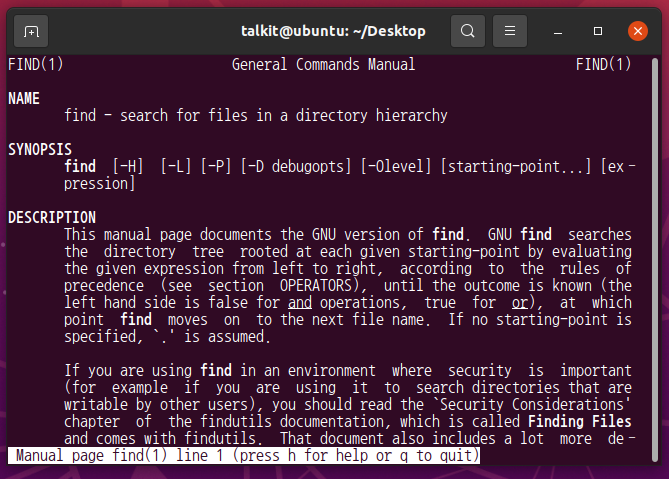Click the DESCRIPTION section heading
The height and width of the screenshot is (479, 669).
pos(52,218)
